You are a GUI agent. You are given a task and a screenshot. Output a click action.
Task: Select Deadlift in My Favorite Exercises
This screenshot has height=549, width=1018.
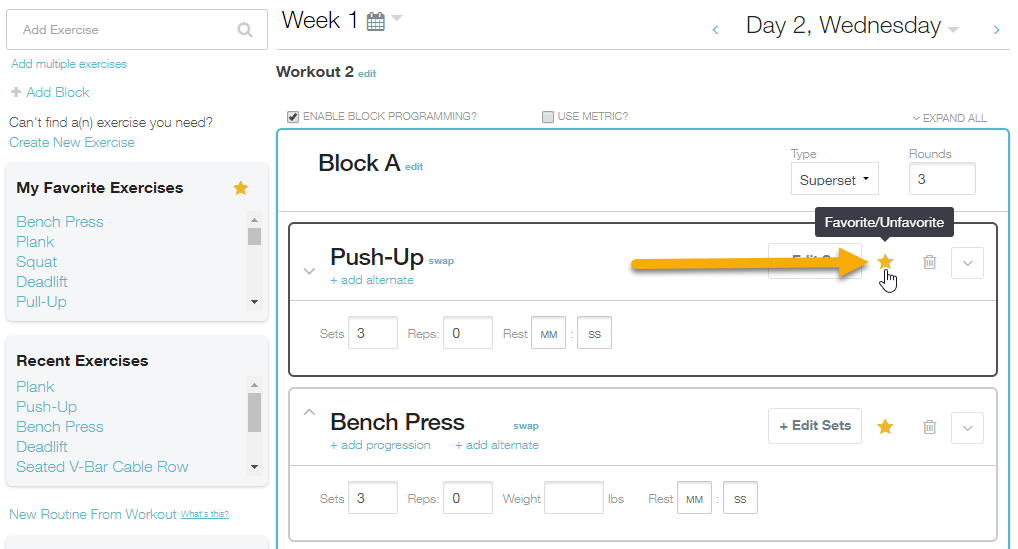coord(42,282)
